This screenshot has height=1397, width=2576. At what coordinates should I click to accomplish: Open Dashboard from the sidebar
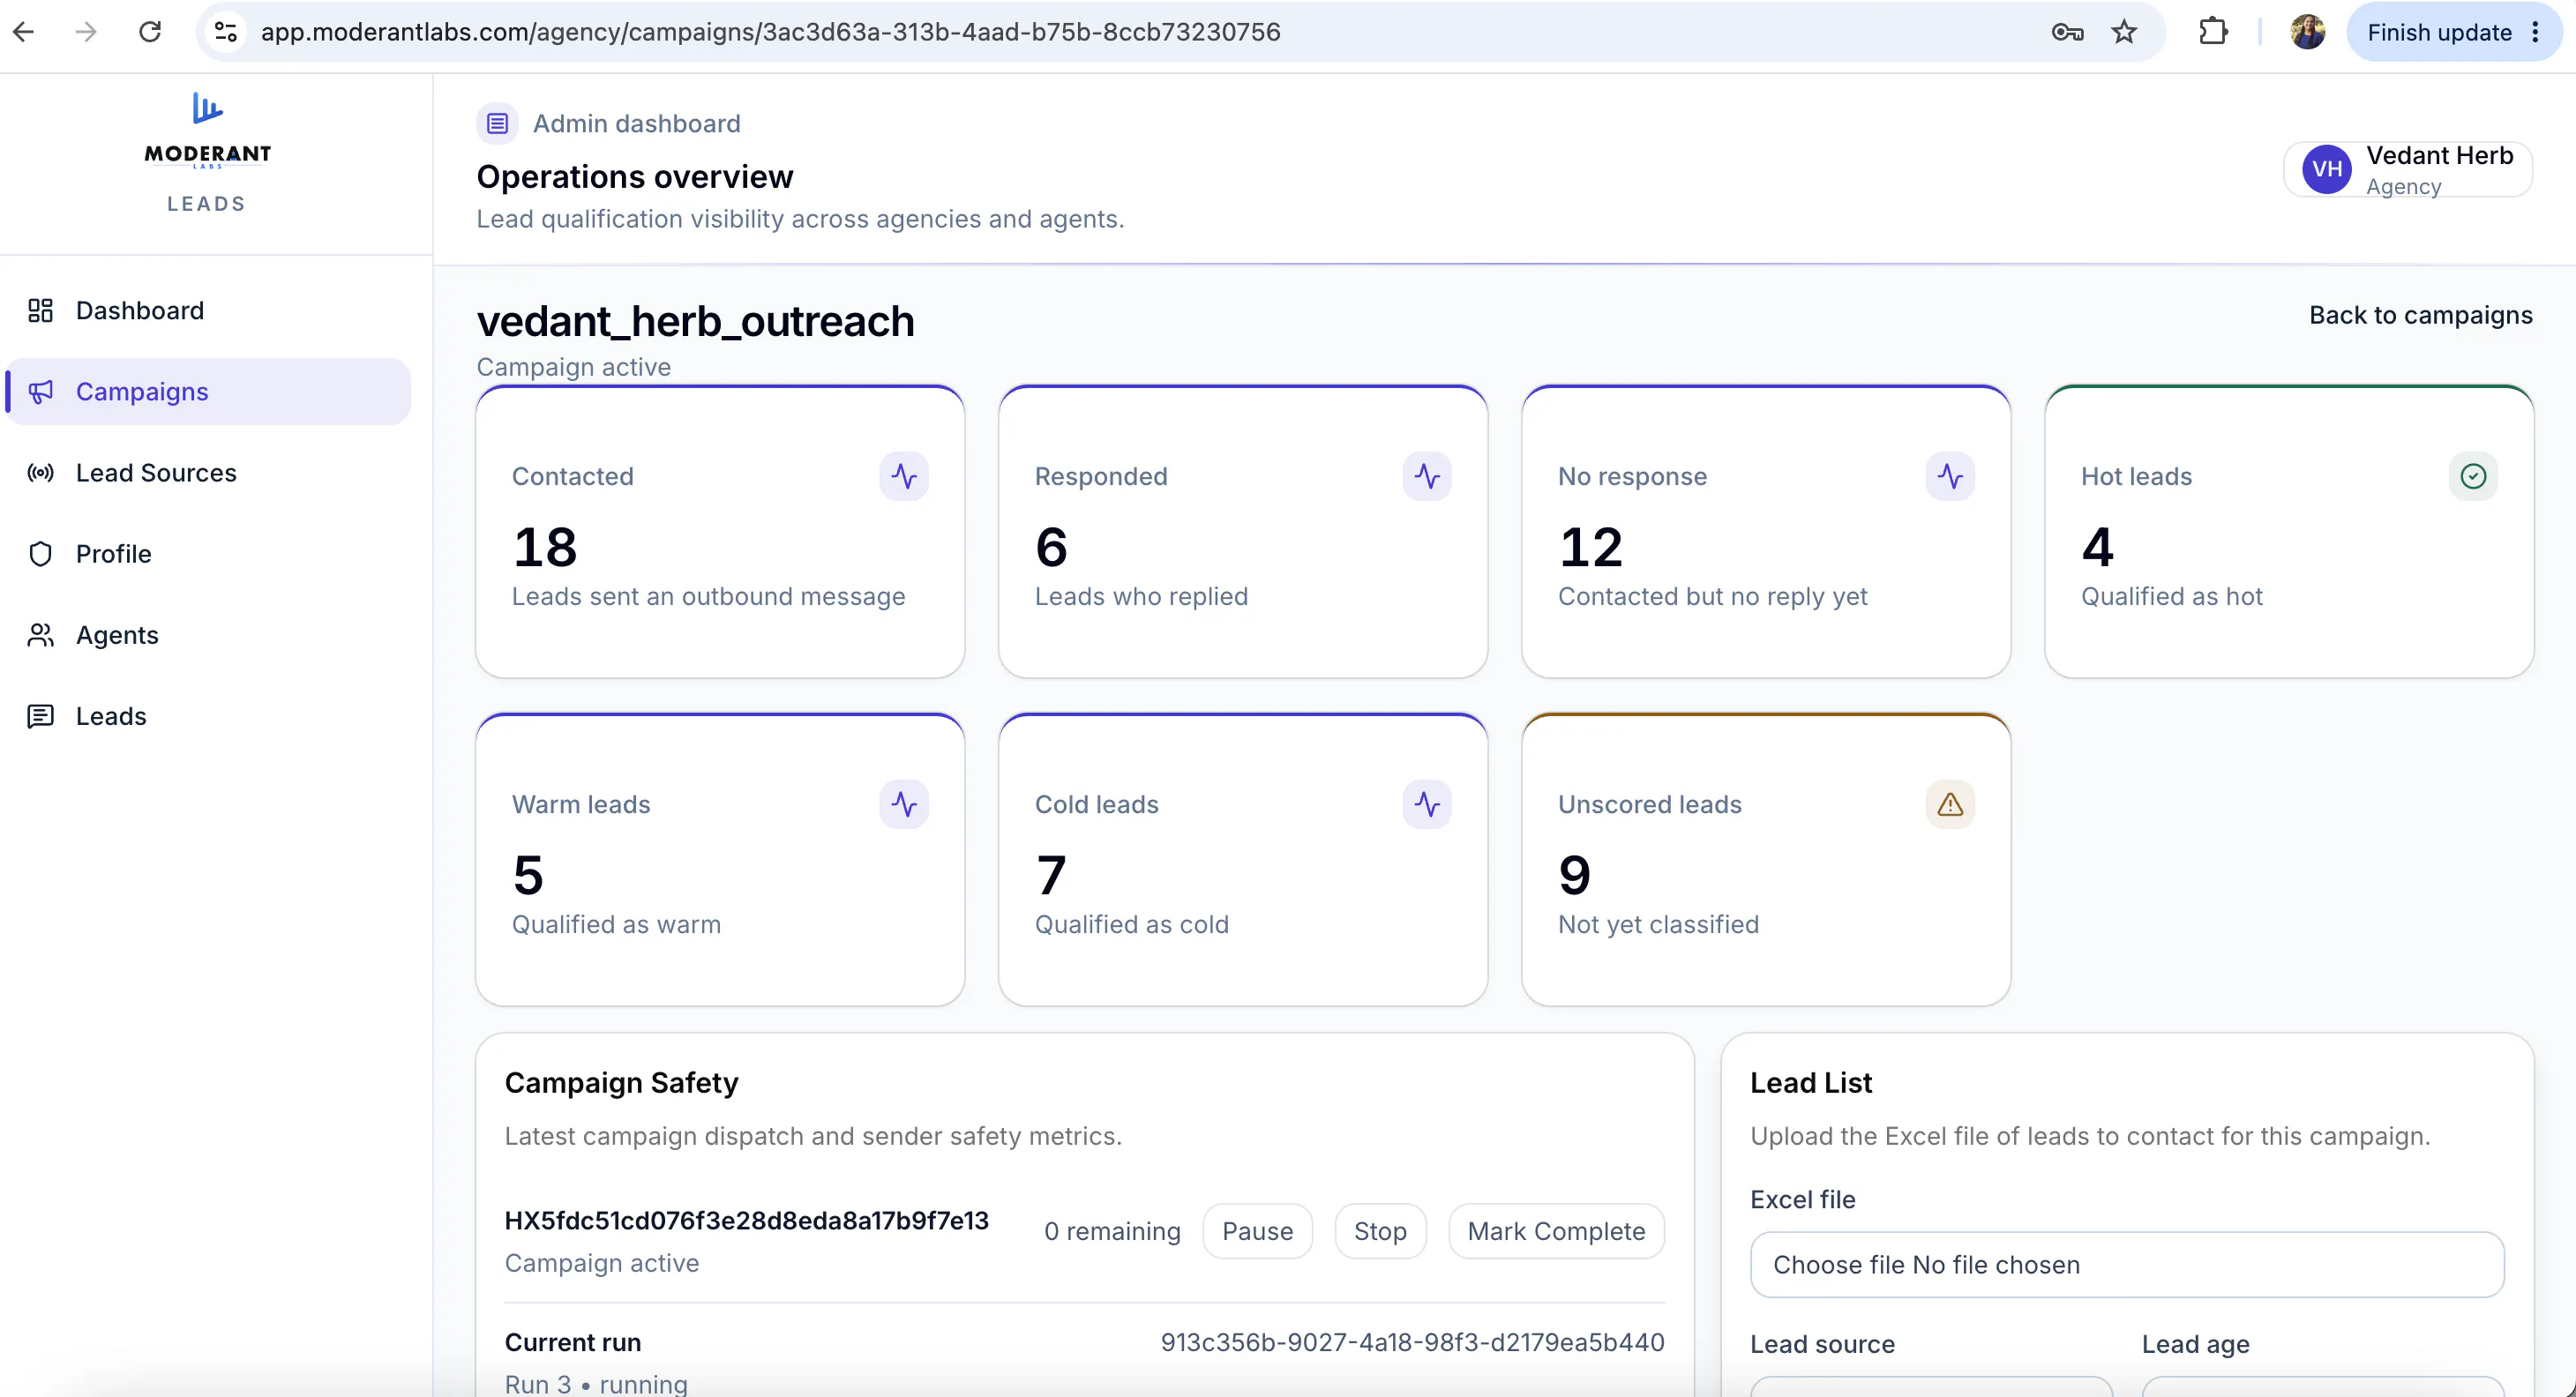(x=208, y=311)
